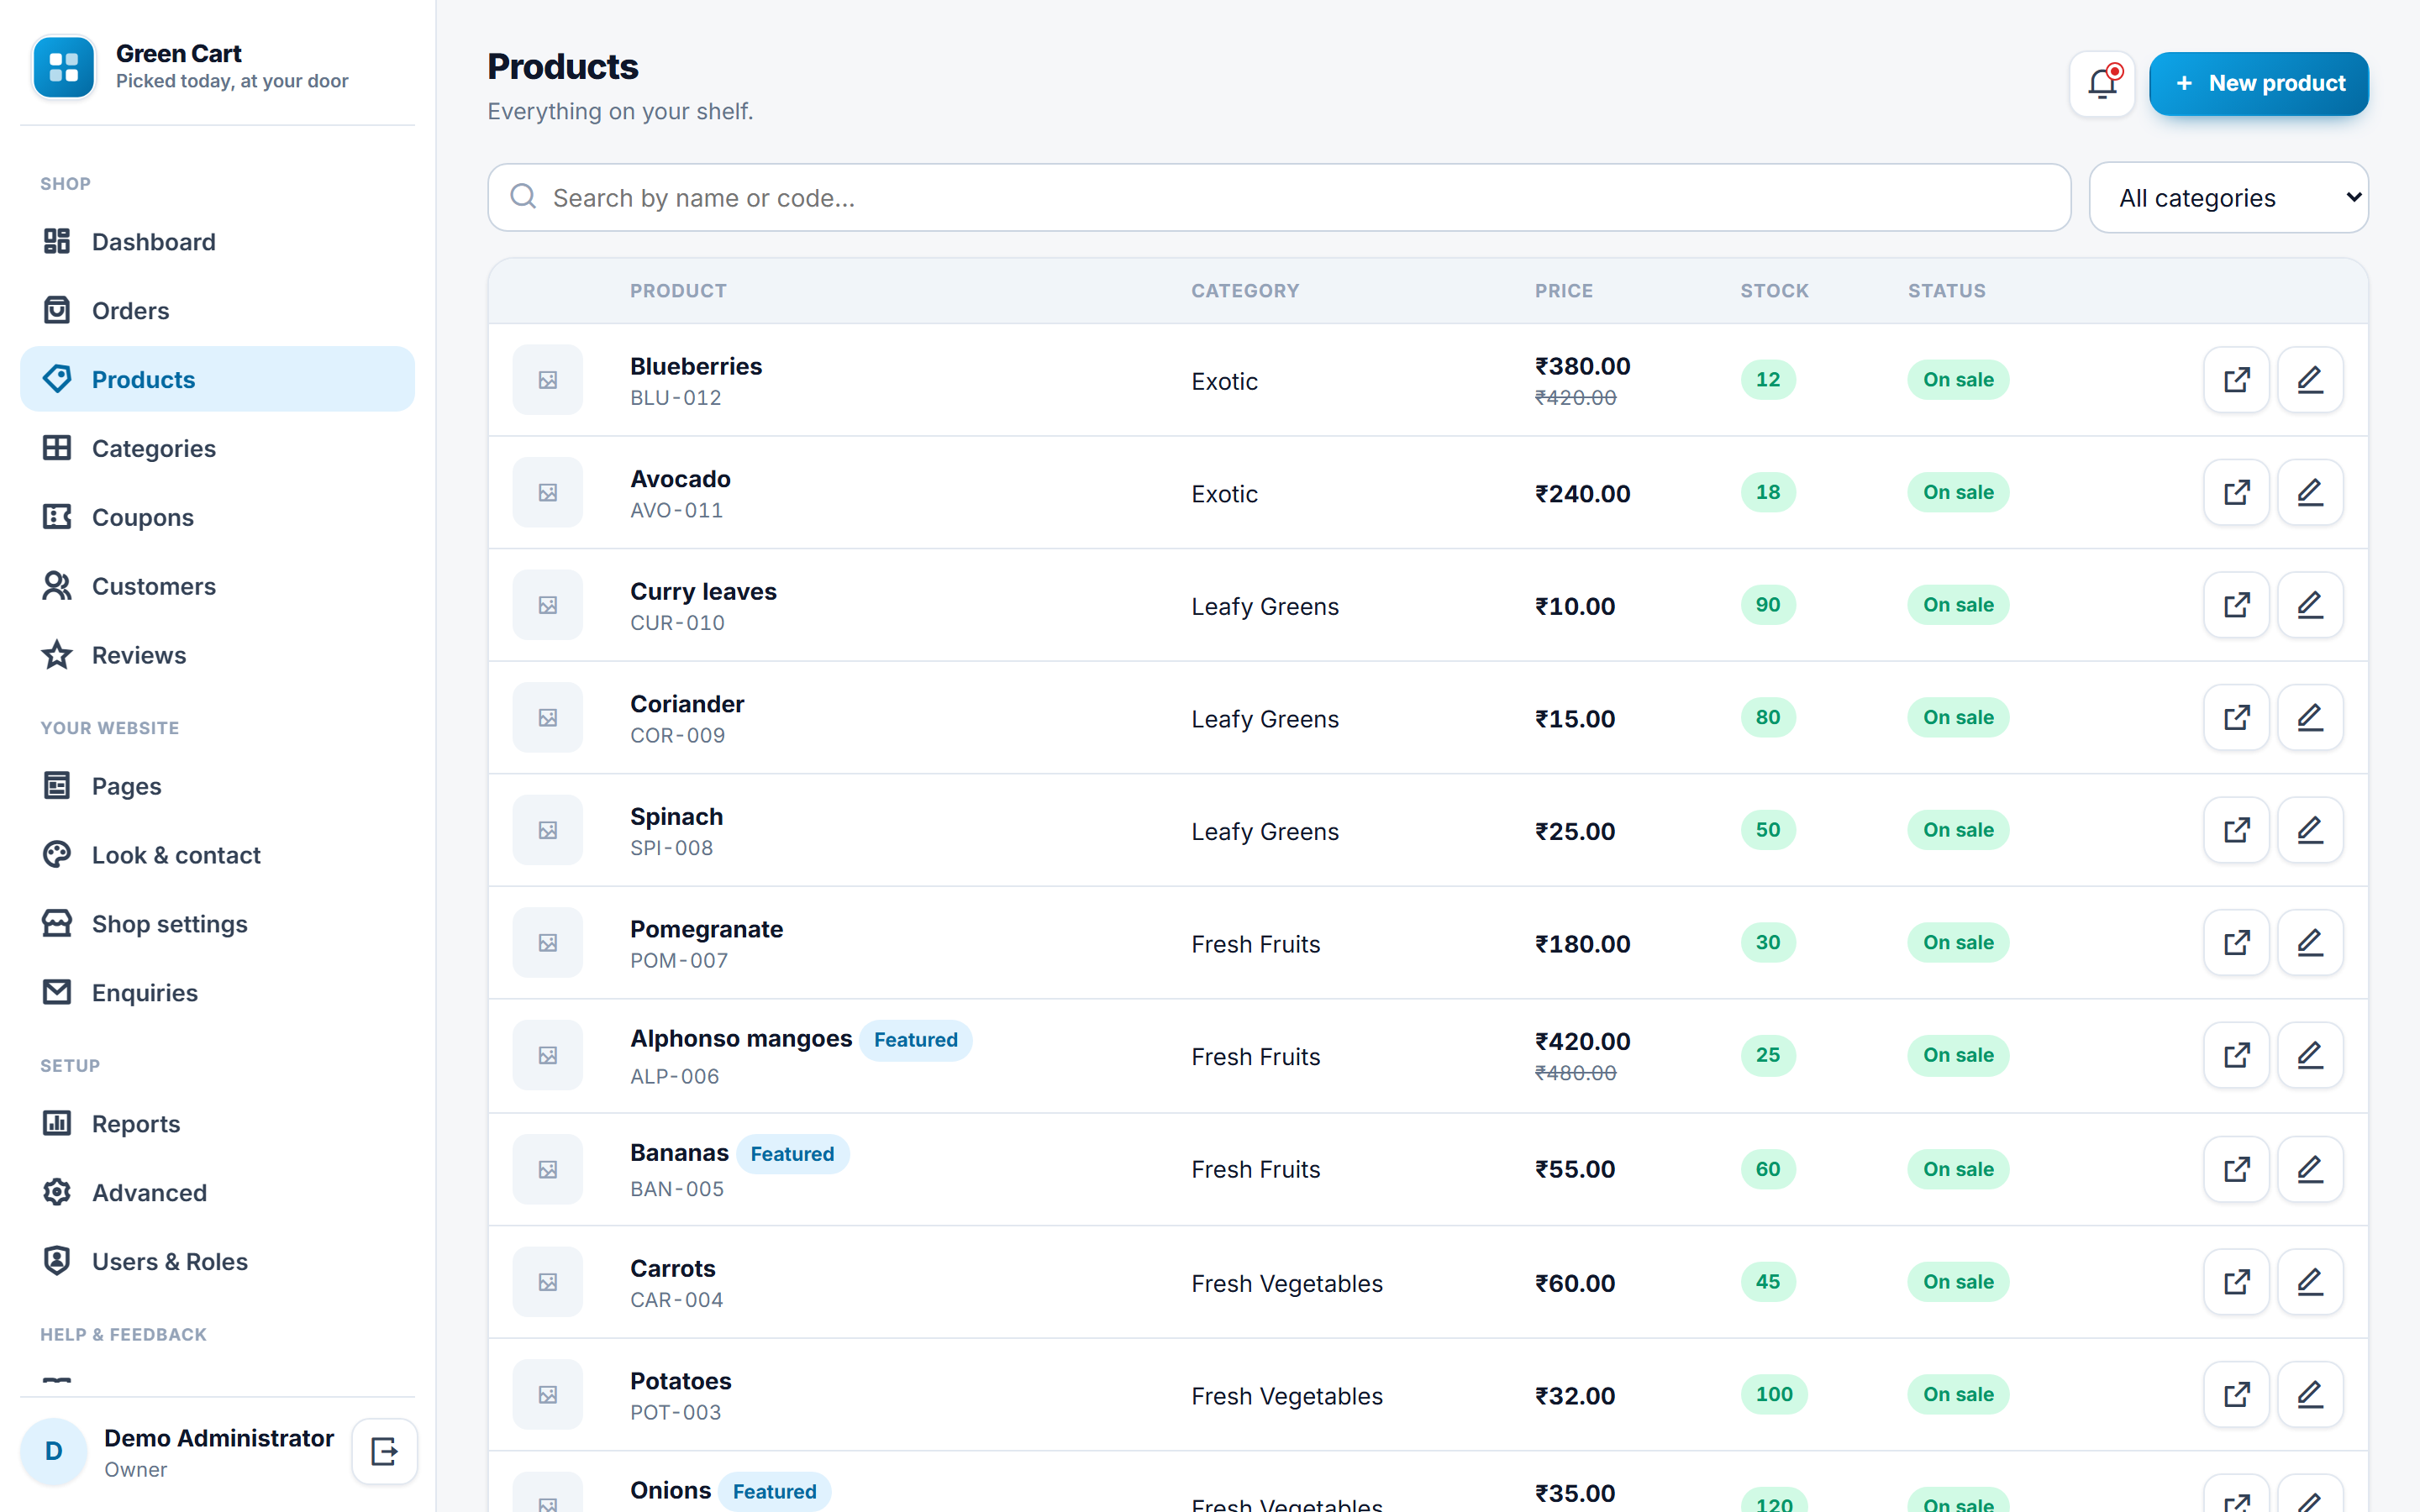
Task: Edit the Blueberries product
Action: pos(2310,380)
